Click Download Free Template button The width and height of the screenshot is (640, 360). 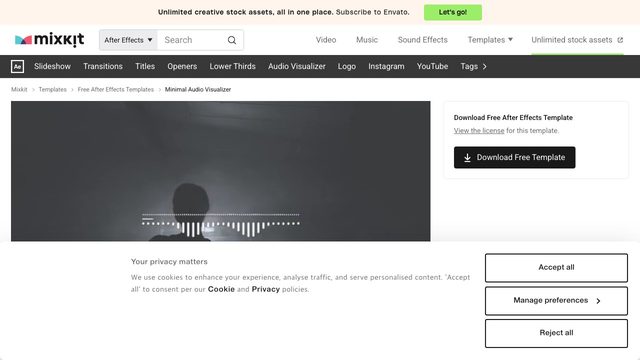(514, 158)
